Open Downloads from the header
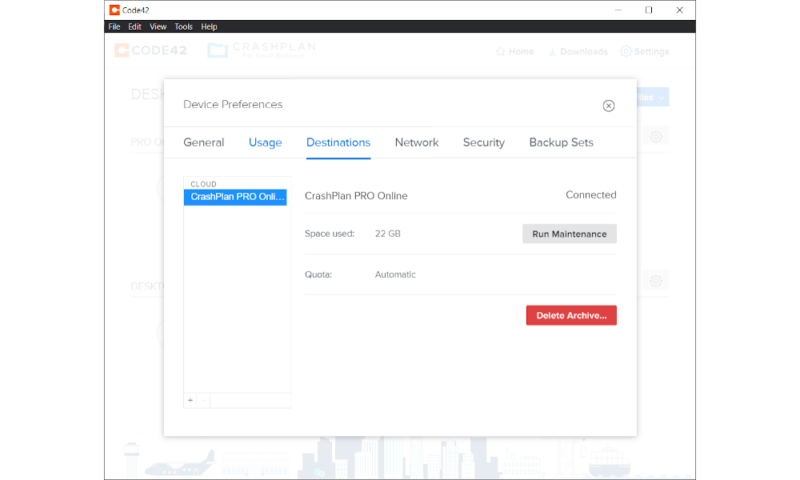 [578, 52]
